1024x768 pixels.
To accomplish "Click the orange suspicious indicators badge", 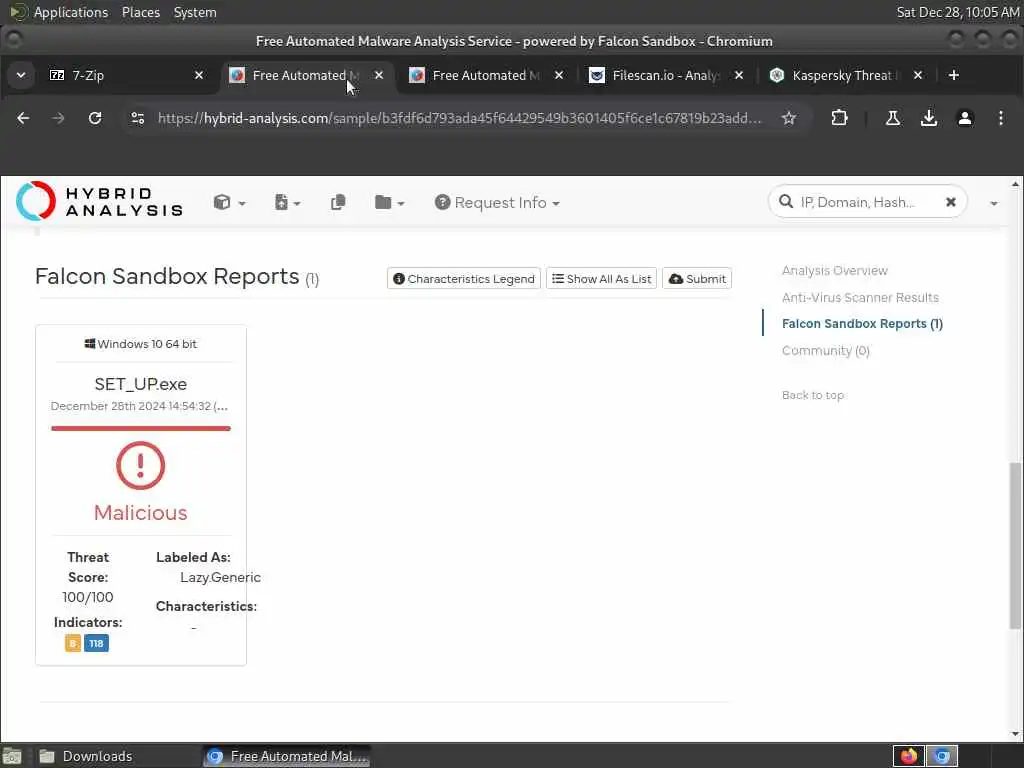I will pos(72,643).
